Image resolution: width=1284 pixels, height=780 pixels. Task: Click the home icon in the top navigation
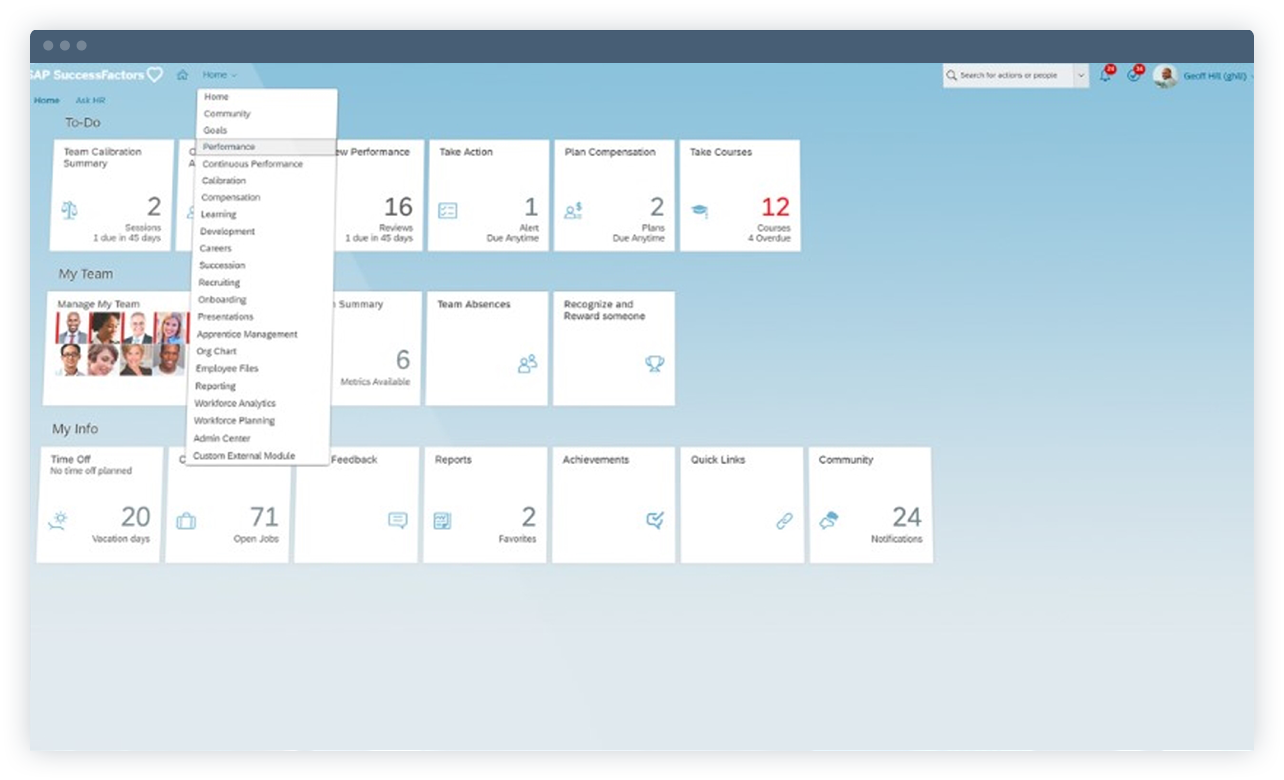[182, 74]
